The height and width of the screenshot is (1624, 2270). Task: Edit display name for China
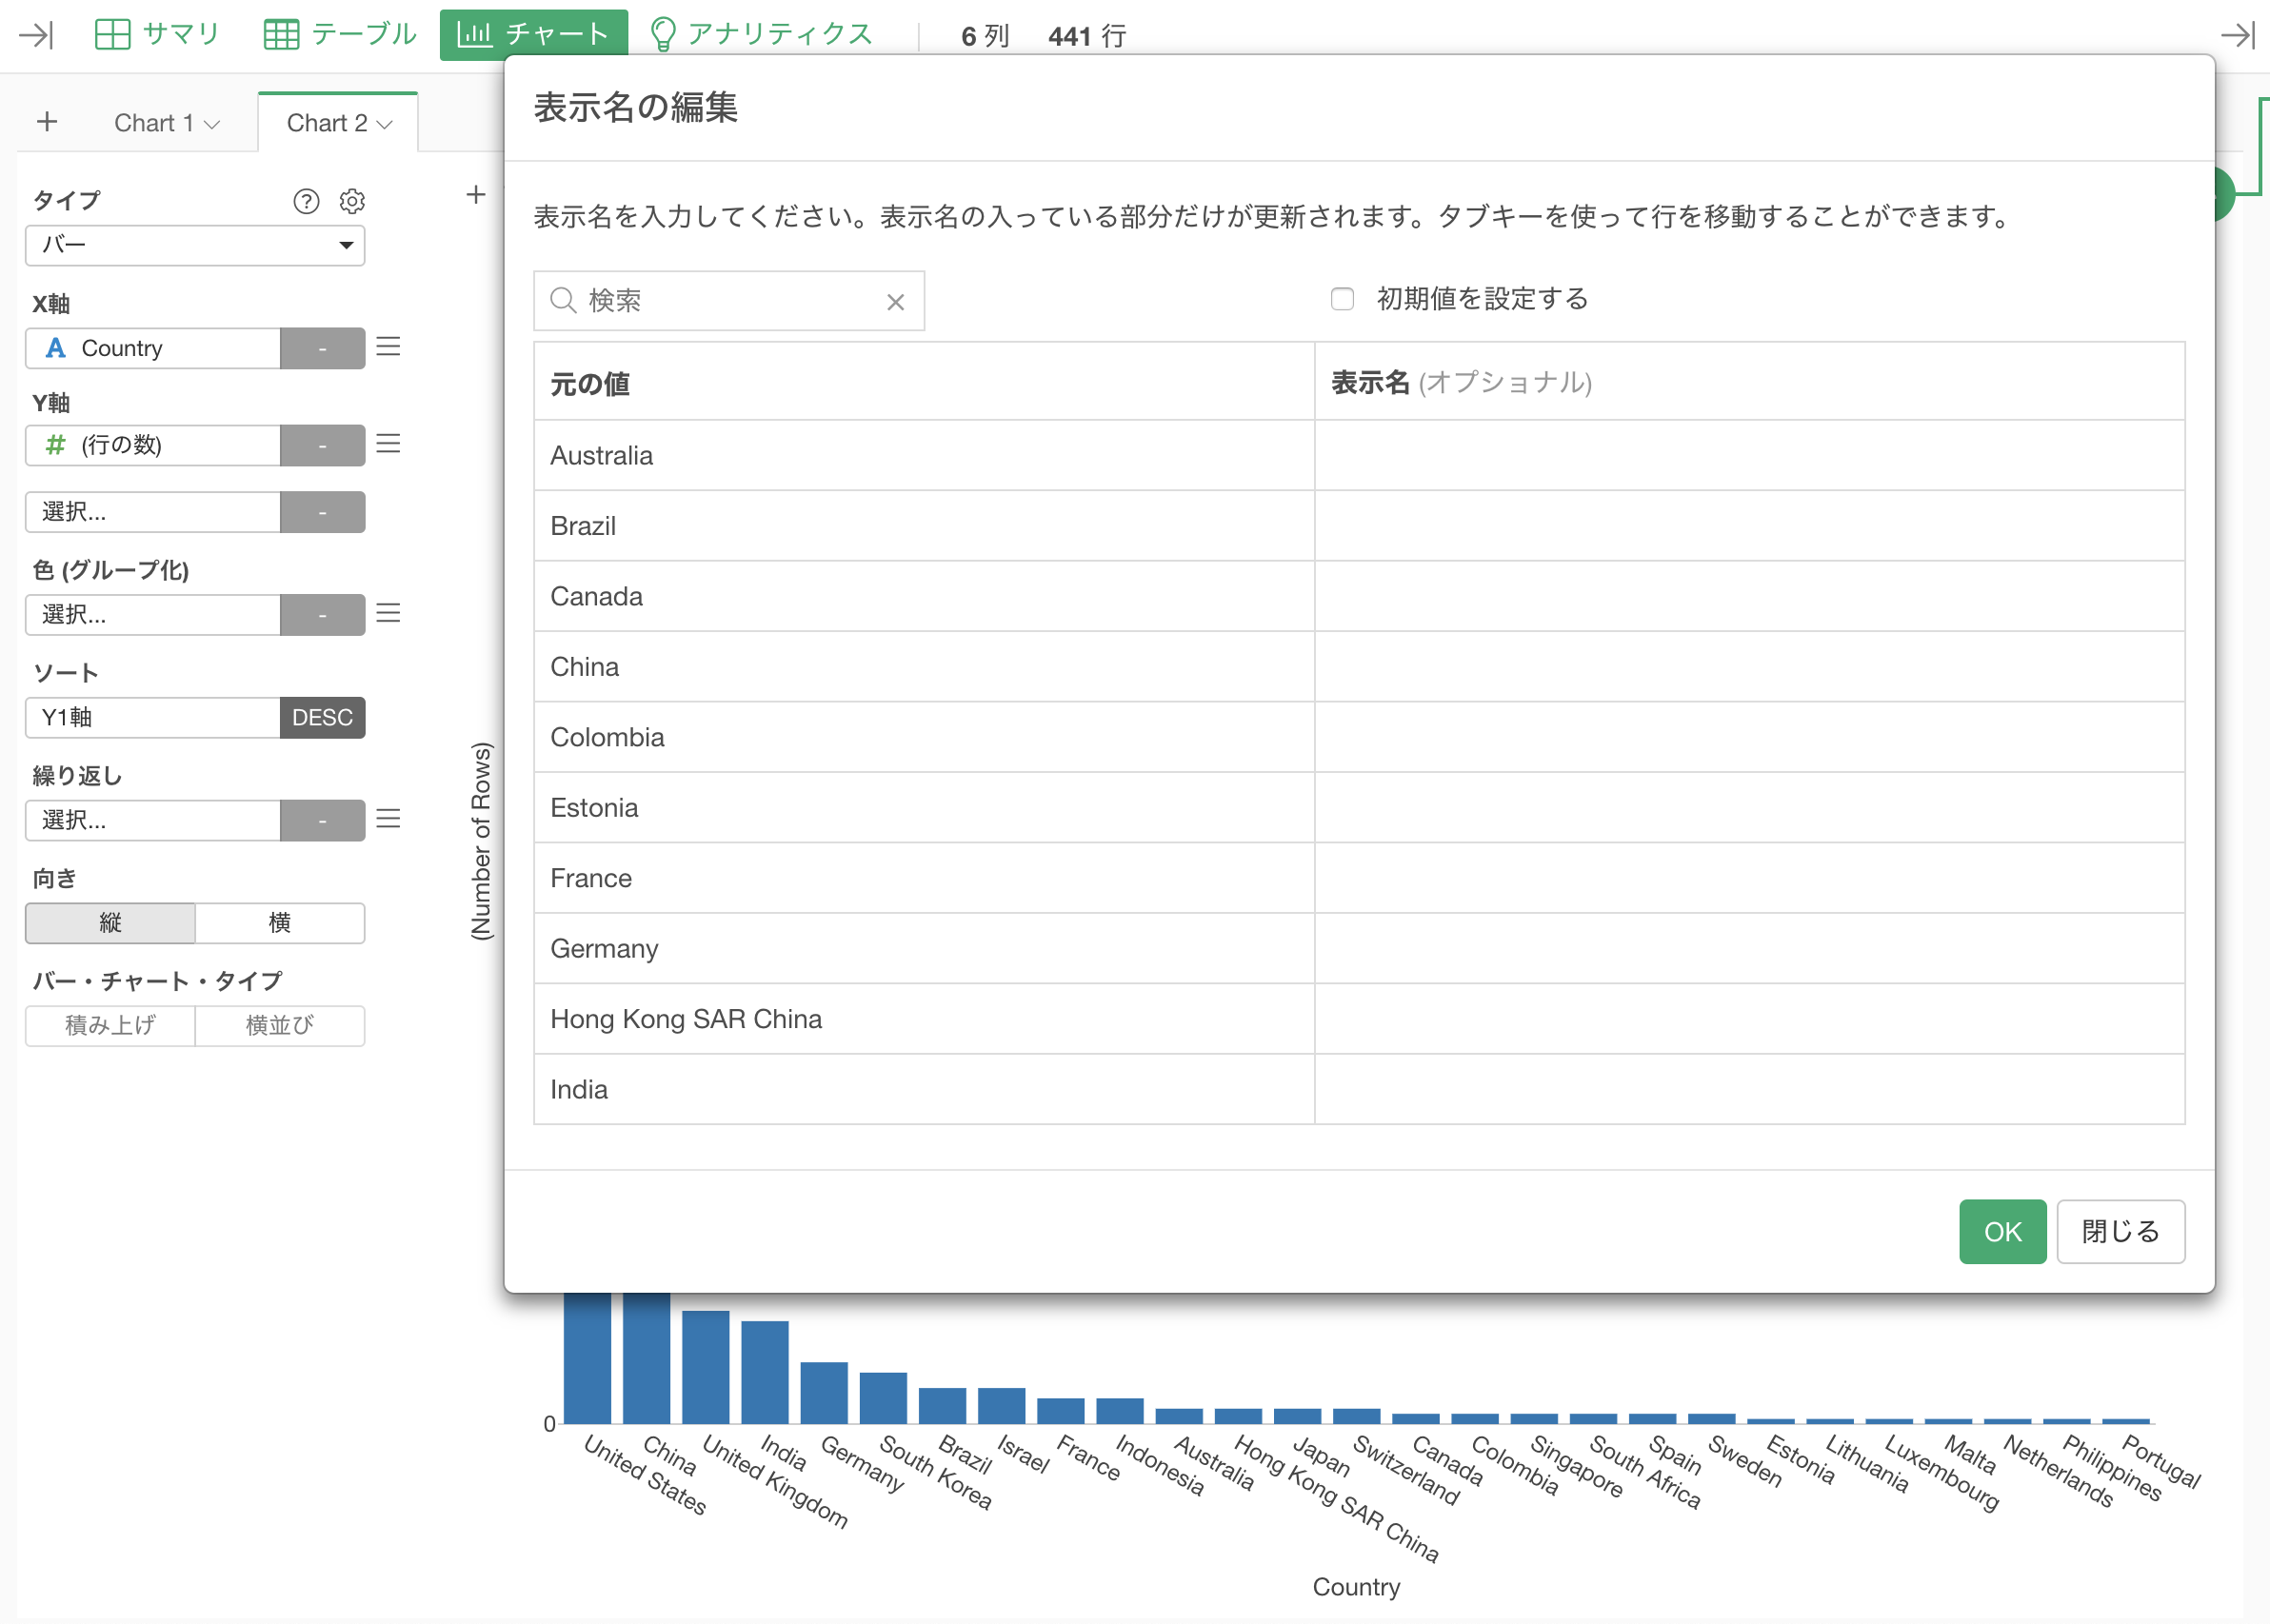pos(1749,667)
